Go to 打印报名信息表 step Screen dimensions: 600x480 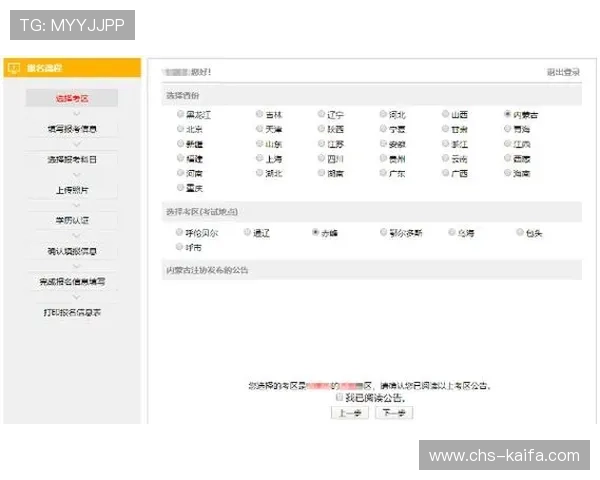[x=72, y=312]
